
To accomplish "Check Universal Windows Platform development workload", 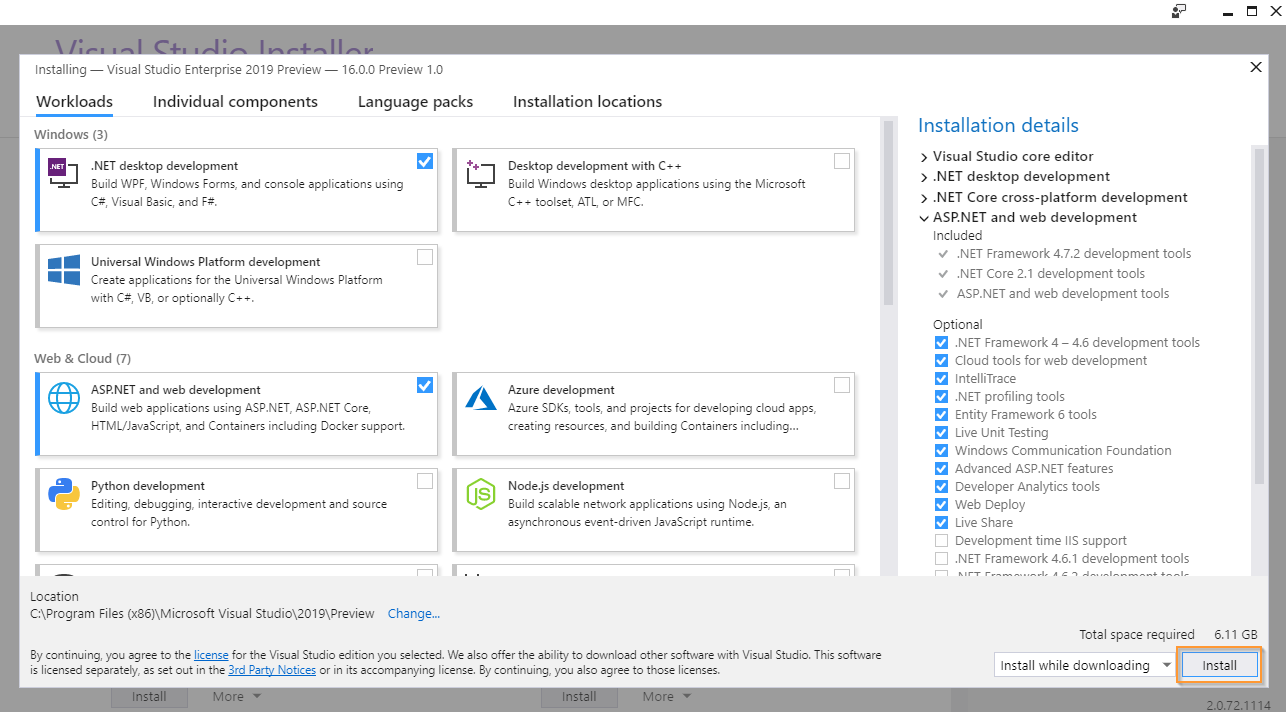I will click(x=425, y=257).
